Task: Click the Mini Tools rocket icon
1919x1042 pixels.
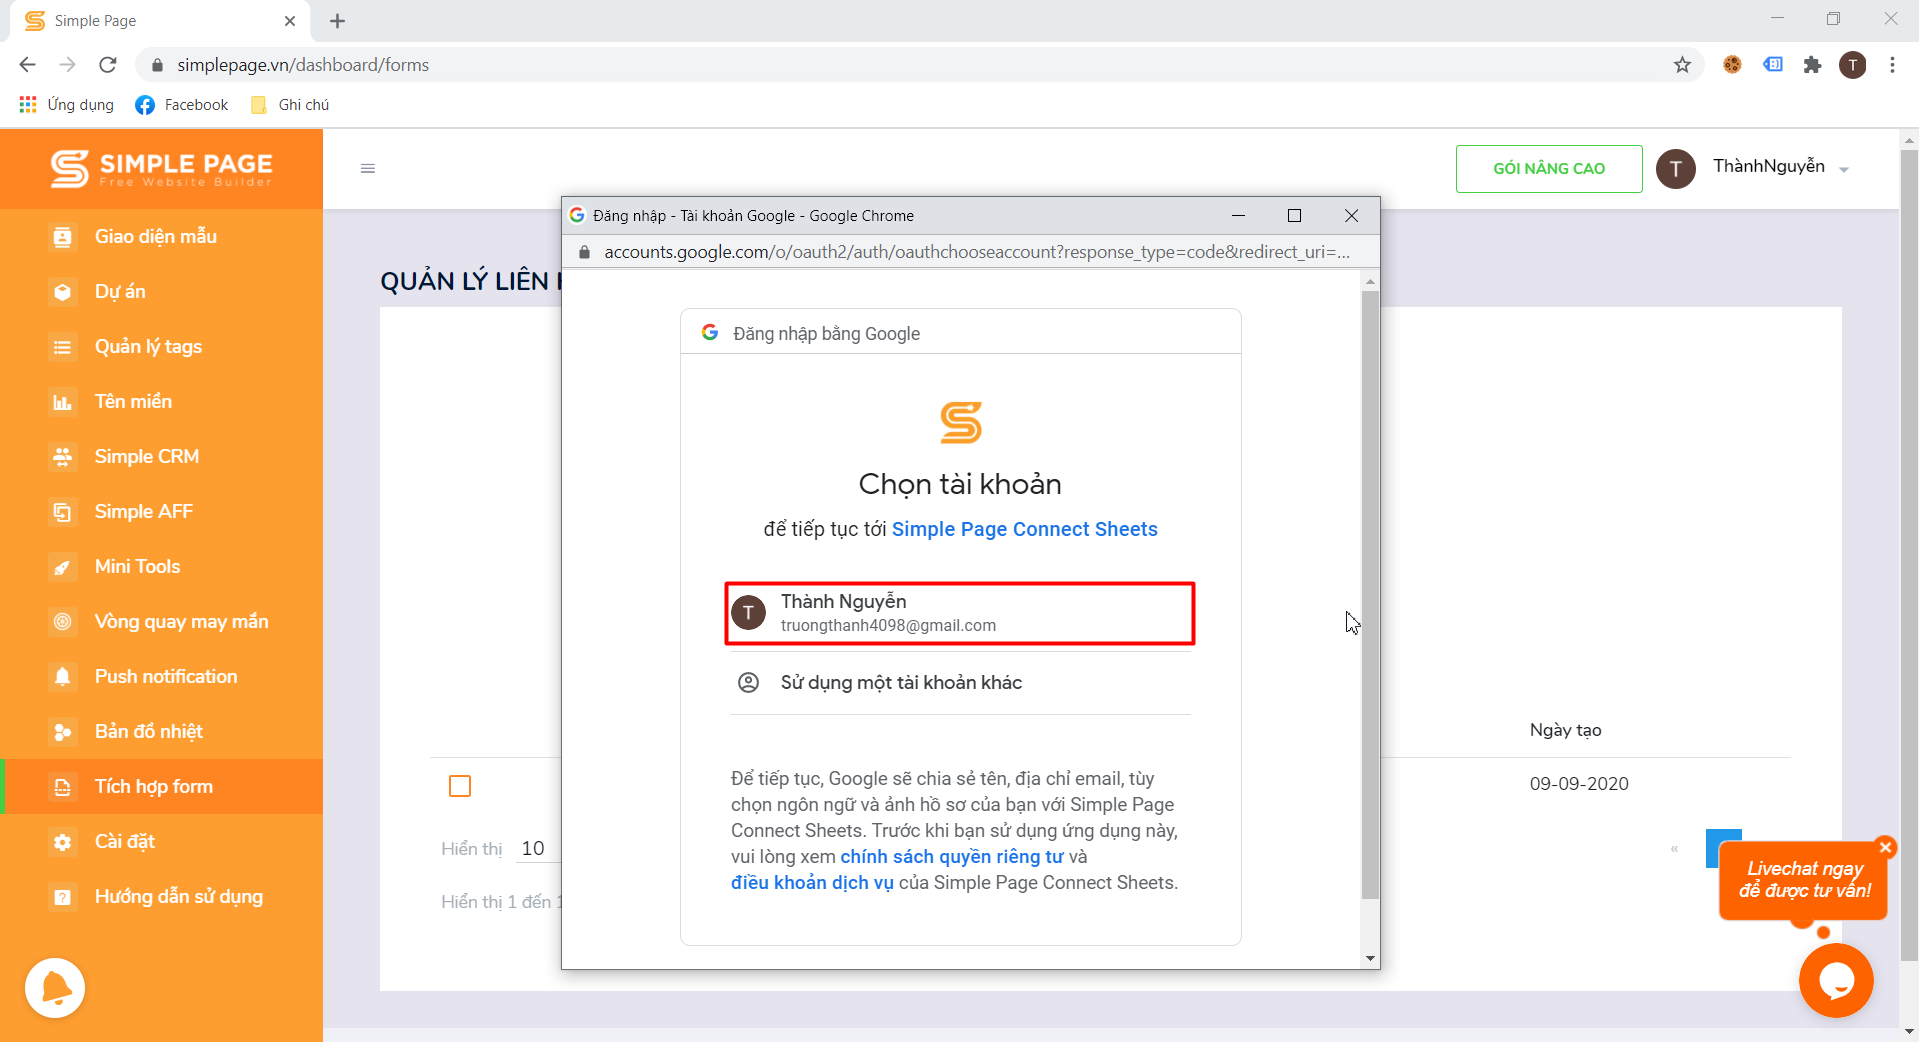Action: click(62, 567)
